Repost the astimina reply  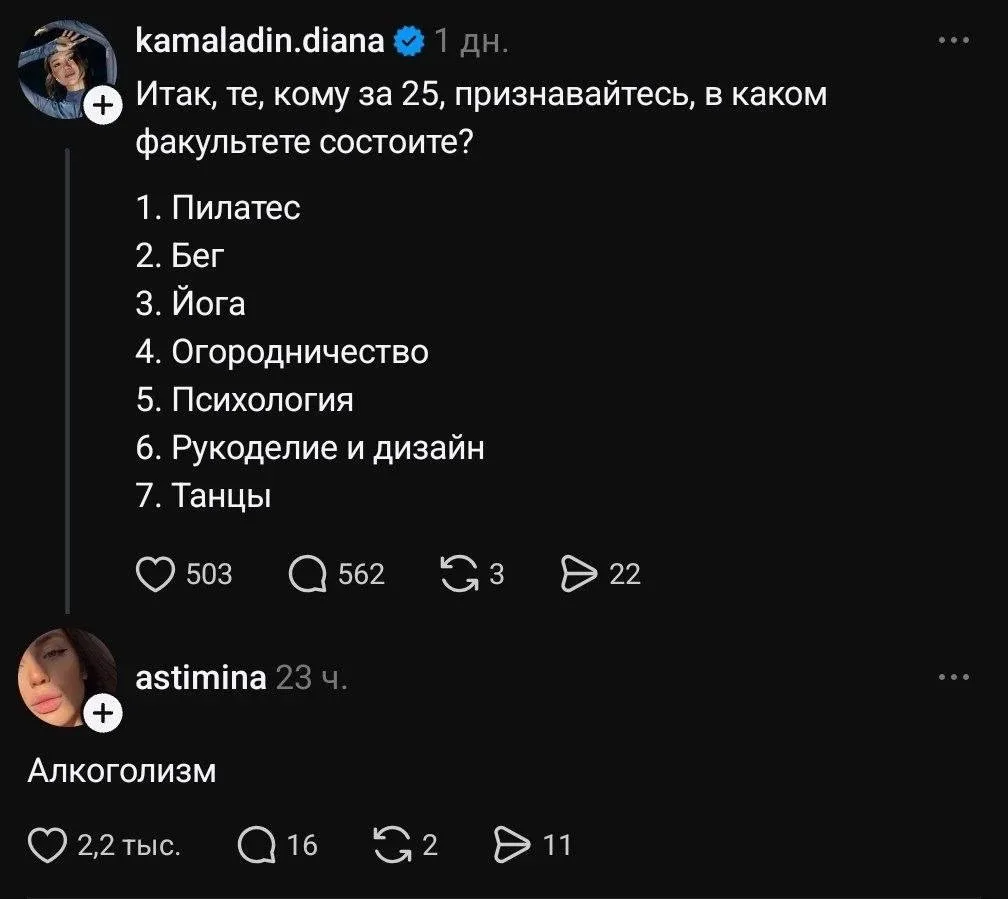[x=389, y=845]
